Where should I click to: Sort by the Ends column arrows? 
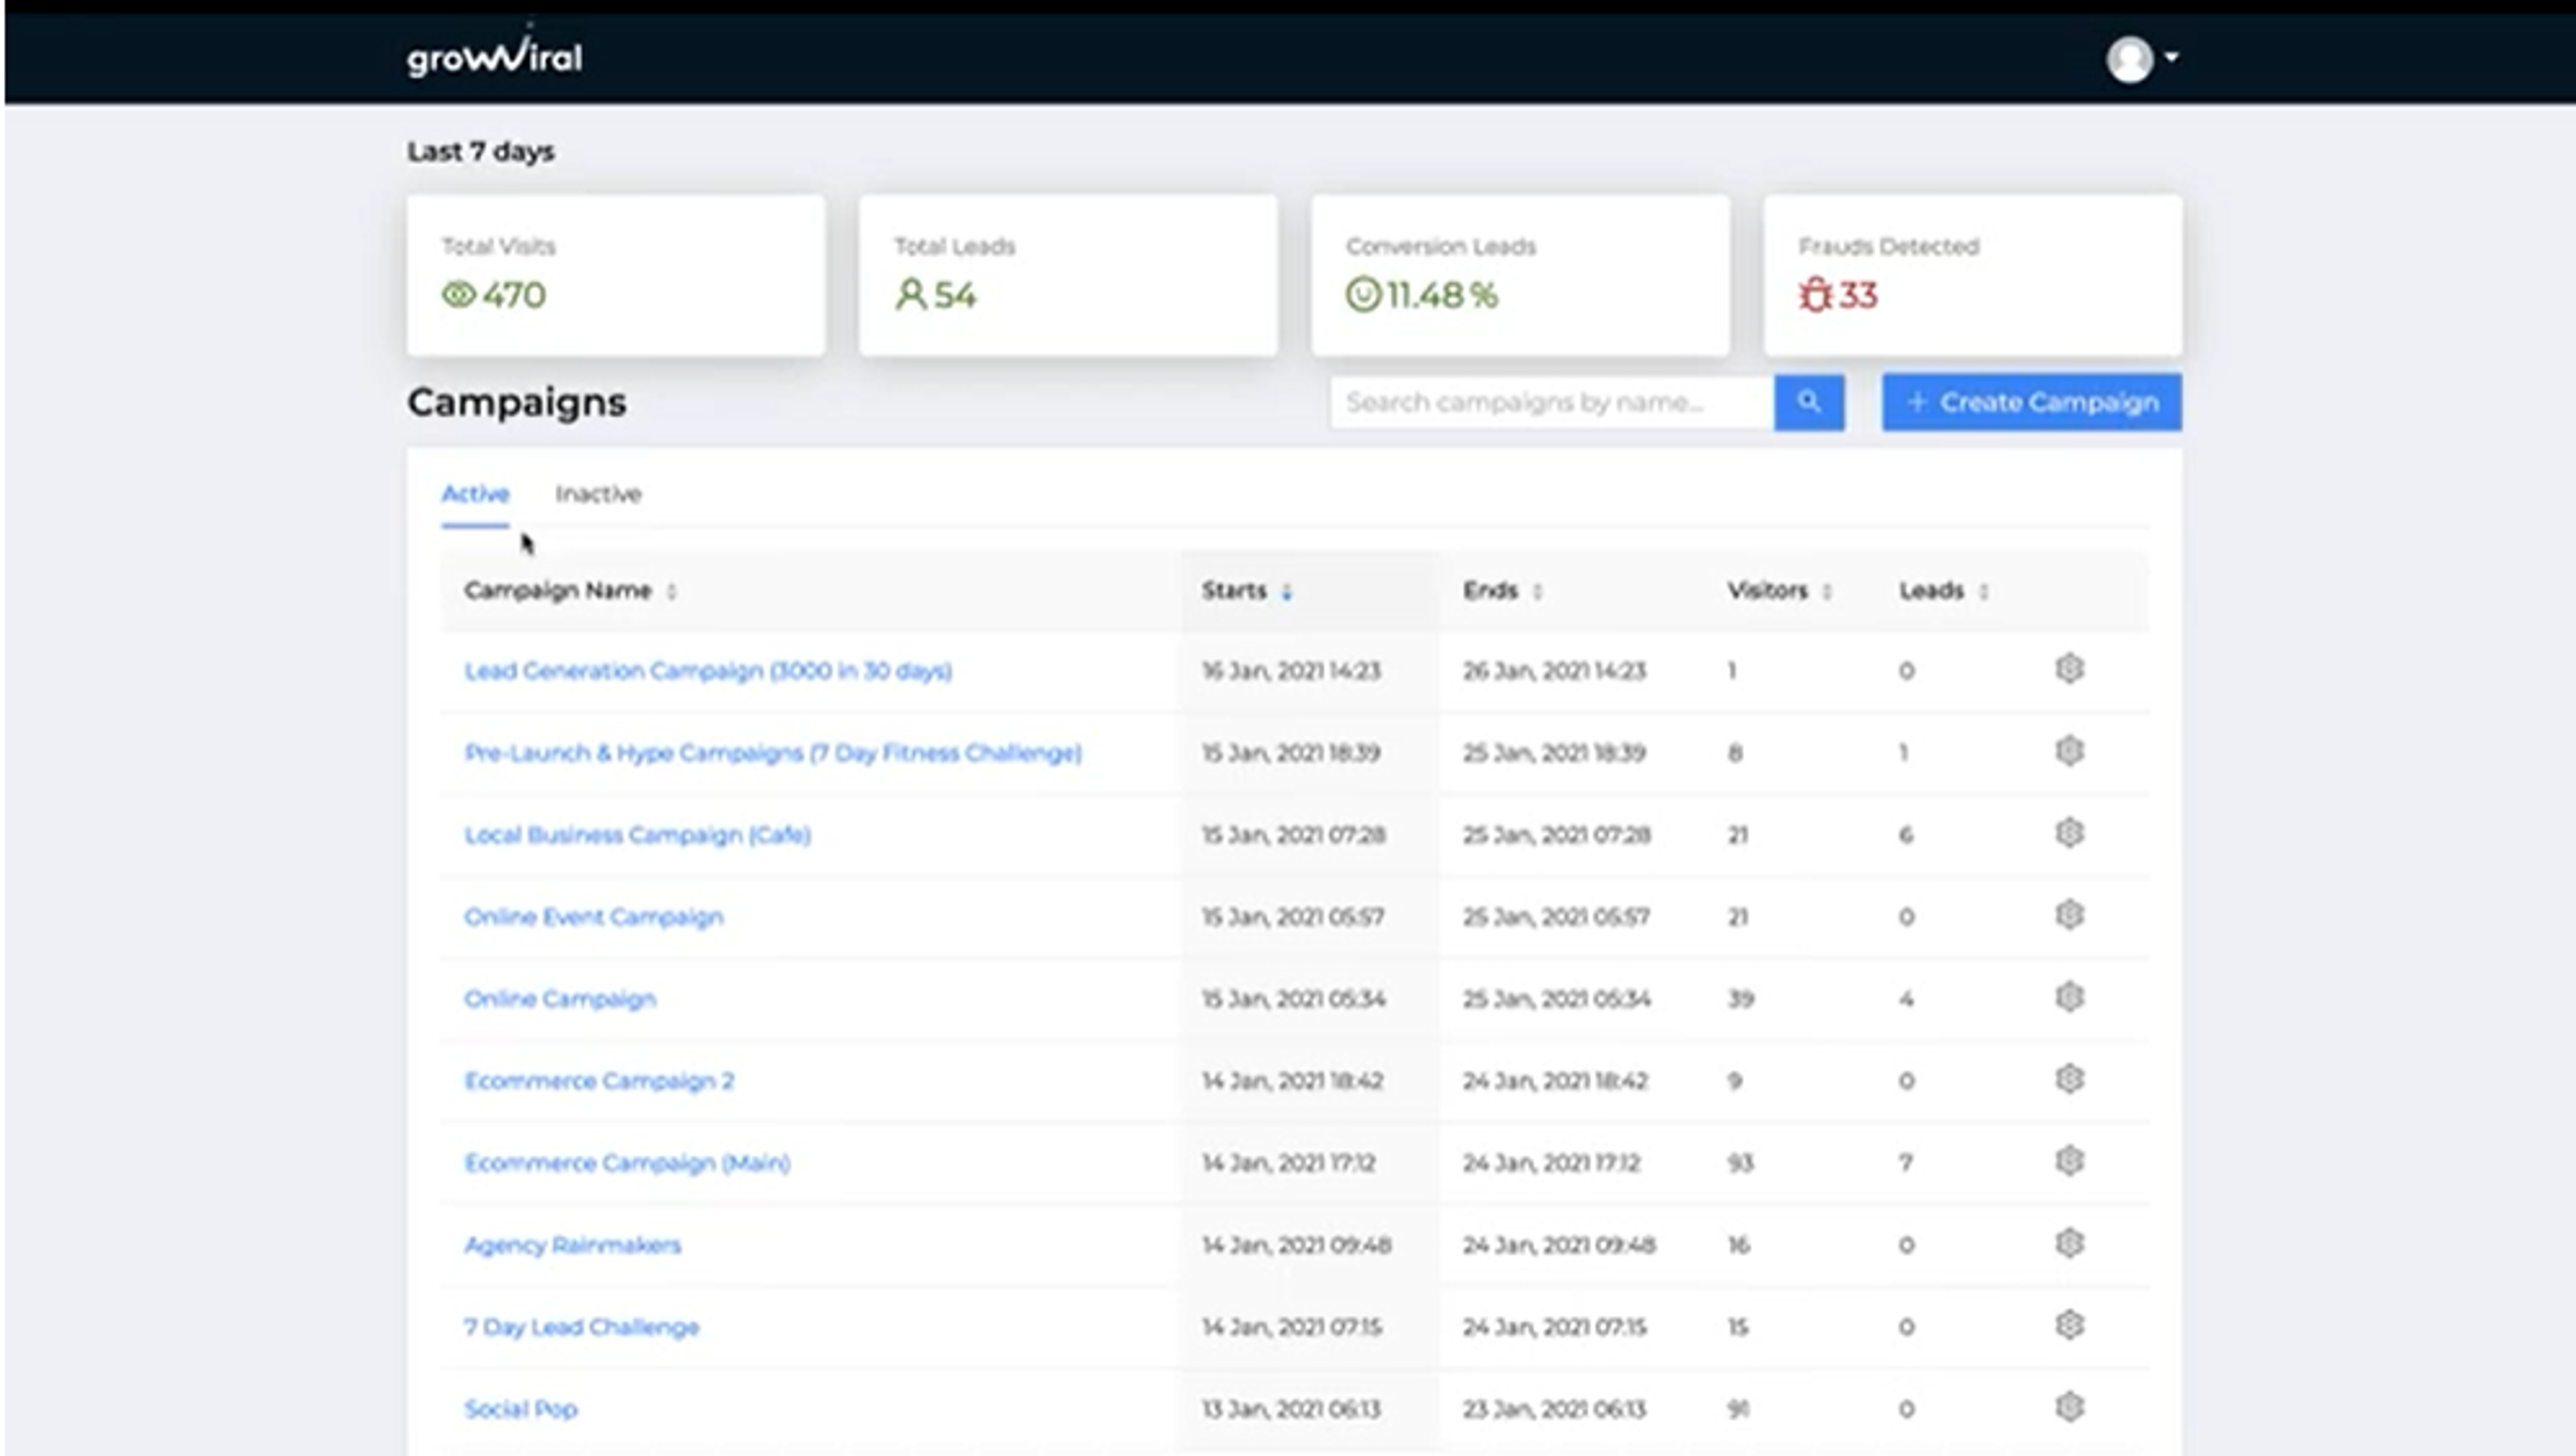pyautogui.click(x=1537, y=591)
